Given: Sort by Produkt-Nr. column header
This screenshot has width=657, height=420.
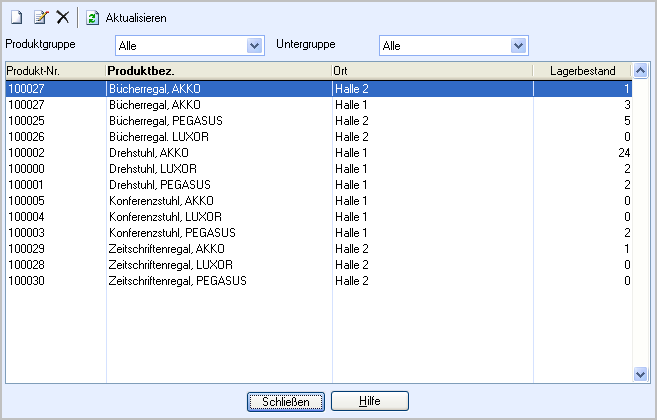Looking at the screenshot, I should [x=56, y=71].
